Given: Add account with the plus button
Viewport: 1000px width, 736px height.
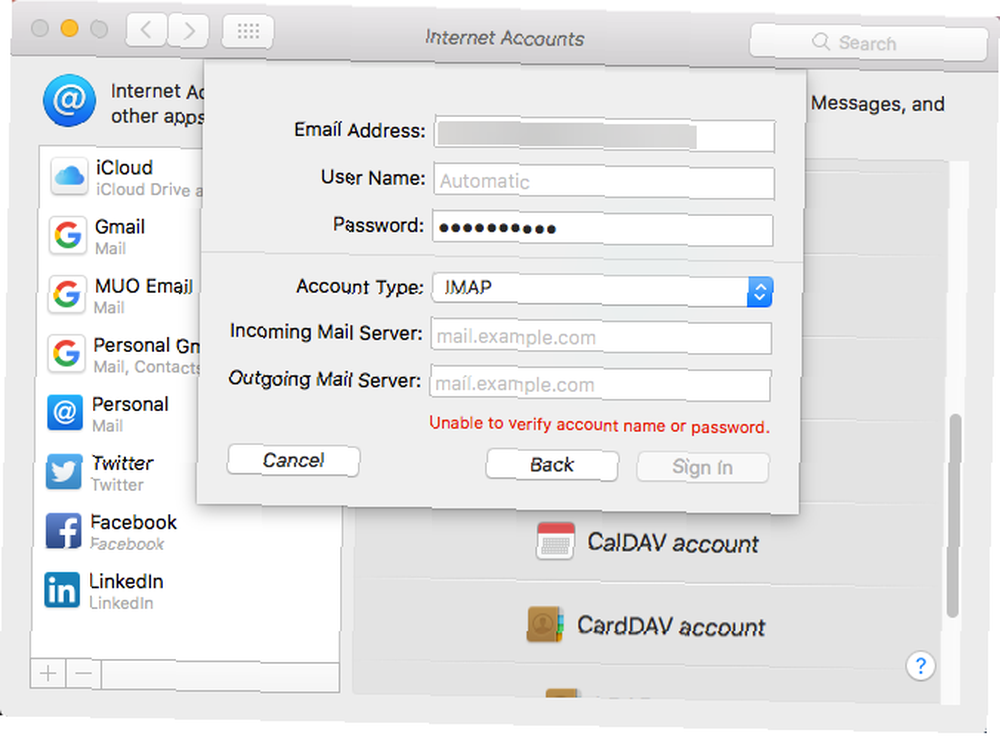Looking at the screenshot, I should pos(48,673).
